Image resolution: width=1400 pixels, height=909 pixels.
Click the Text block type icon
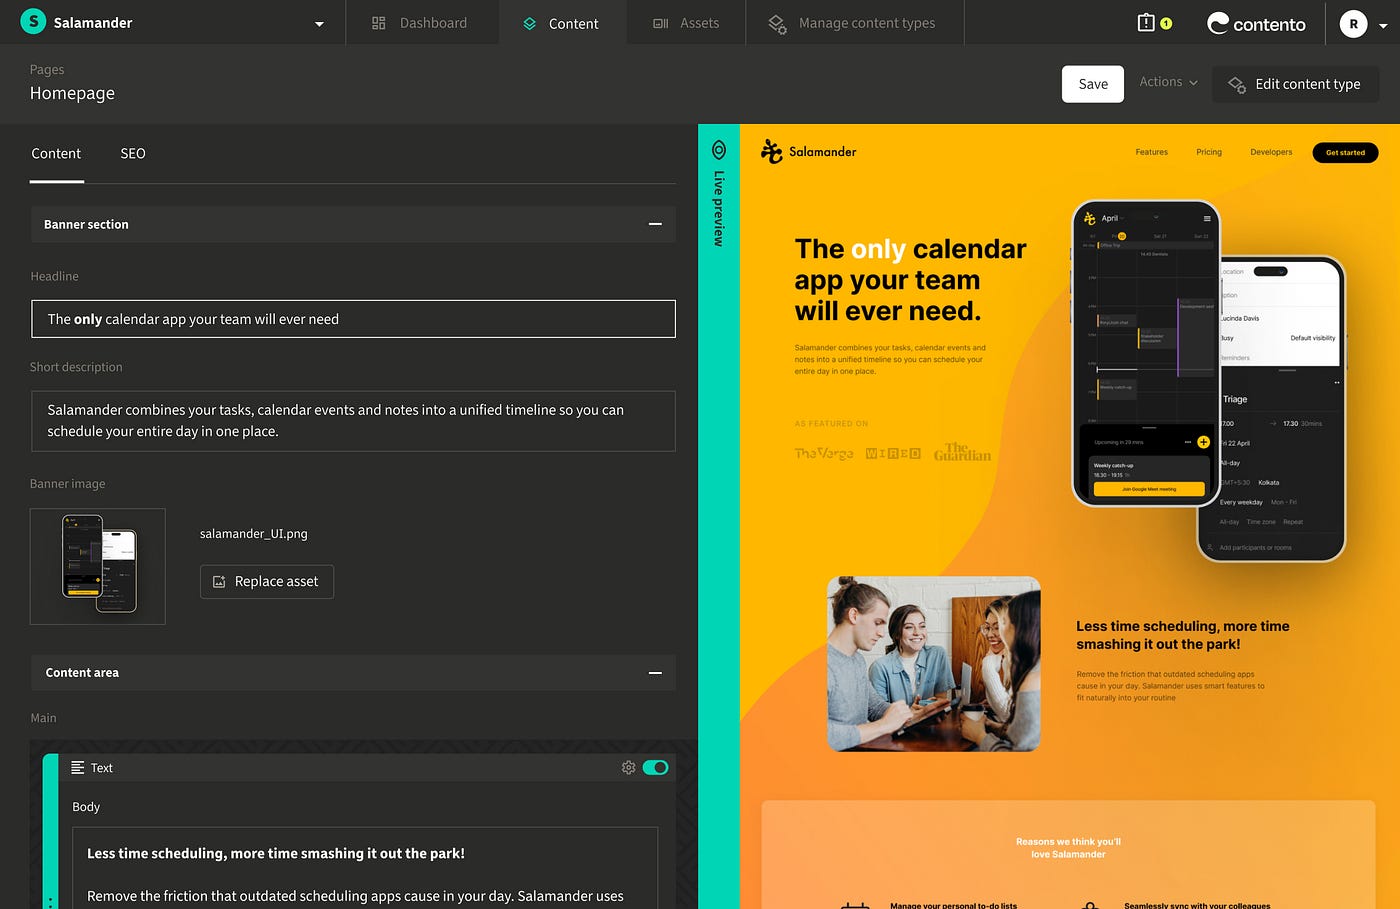coord(78,768)
